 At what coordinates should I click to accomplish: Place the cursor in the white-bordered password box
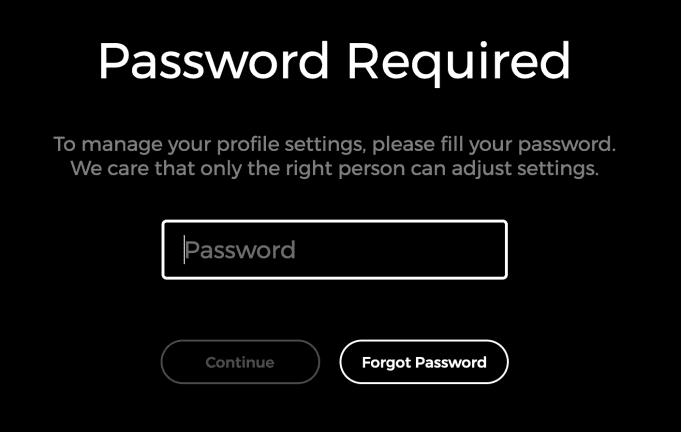point(334,250)
